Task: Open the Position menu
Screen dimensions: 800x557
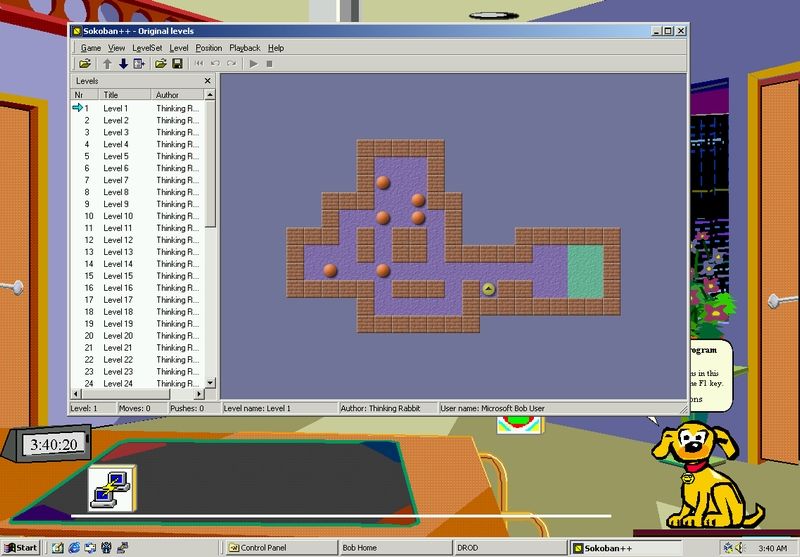Action: tap(209, 48)
